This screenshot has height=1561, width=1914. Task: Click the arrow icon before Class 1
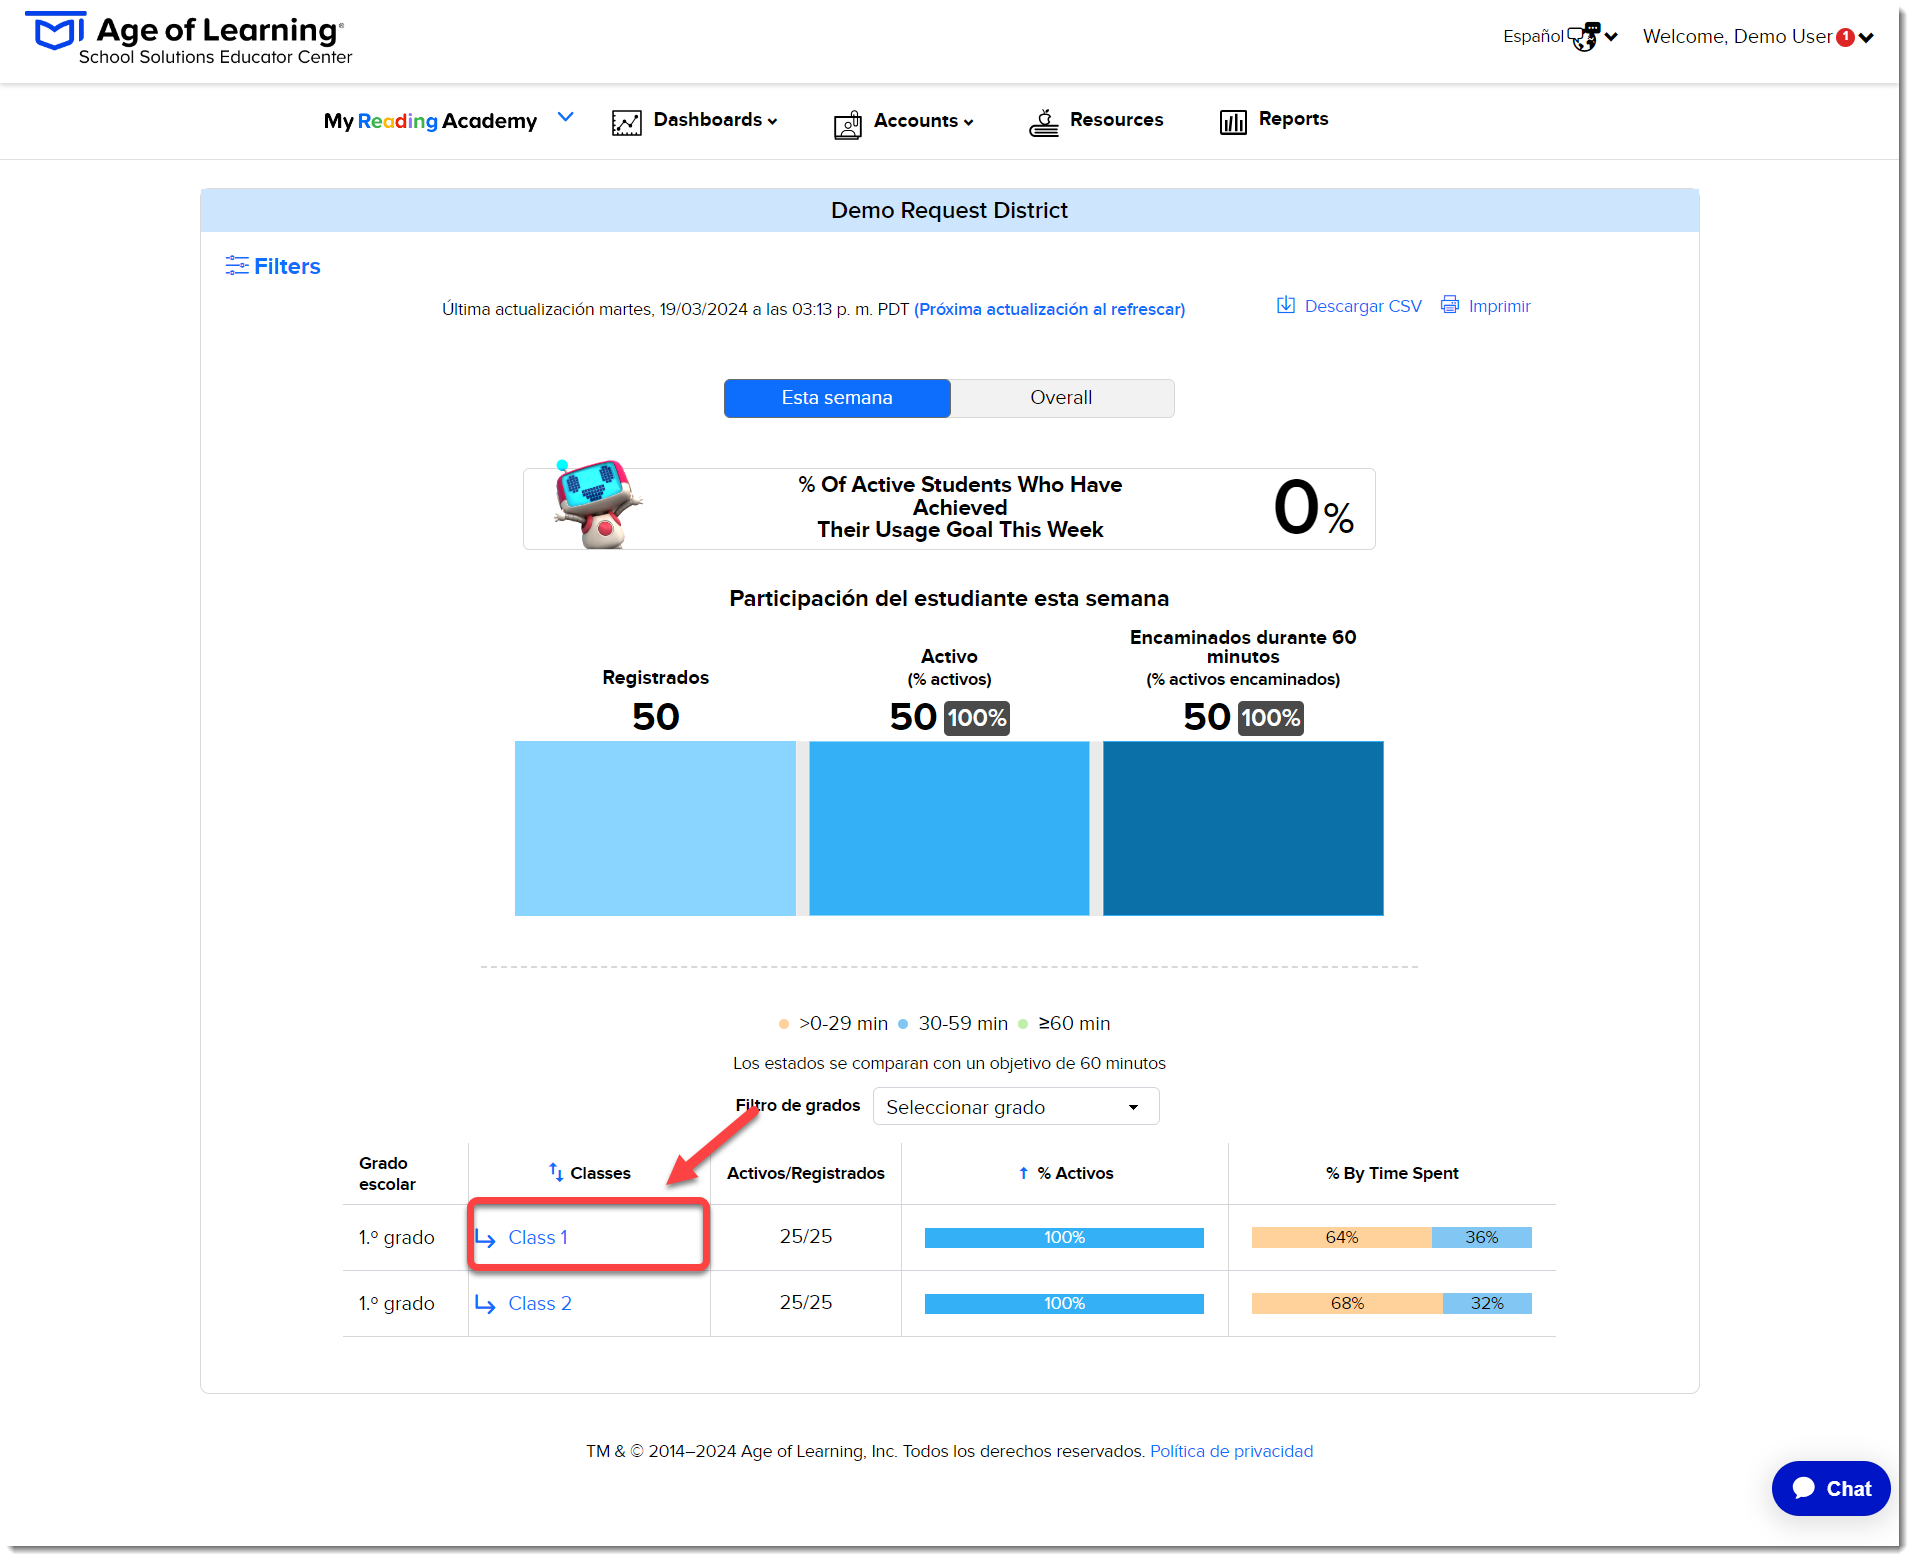pyautogui.click(x=485, y=1239)
